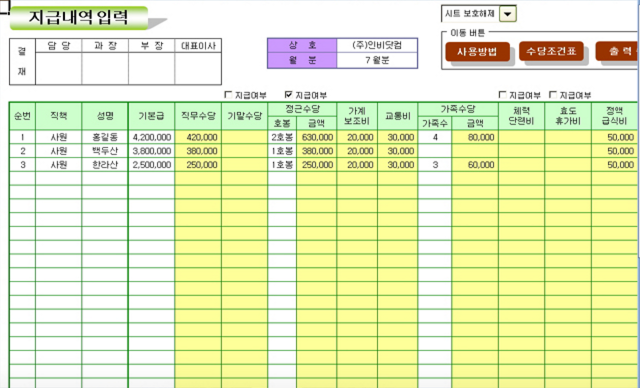Select 홍길동's 50,000 정액급식비 cell
The width and height of the screenshot is (640, 388).
tap(614, 137)
